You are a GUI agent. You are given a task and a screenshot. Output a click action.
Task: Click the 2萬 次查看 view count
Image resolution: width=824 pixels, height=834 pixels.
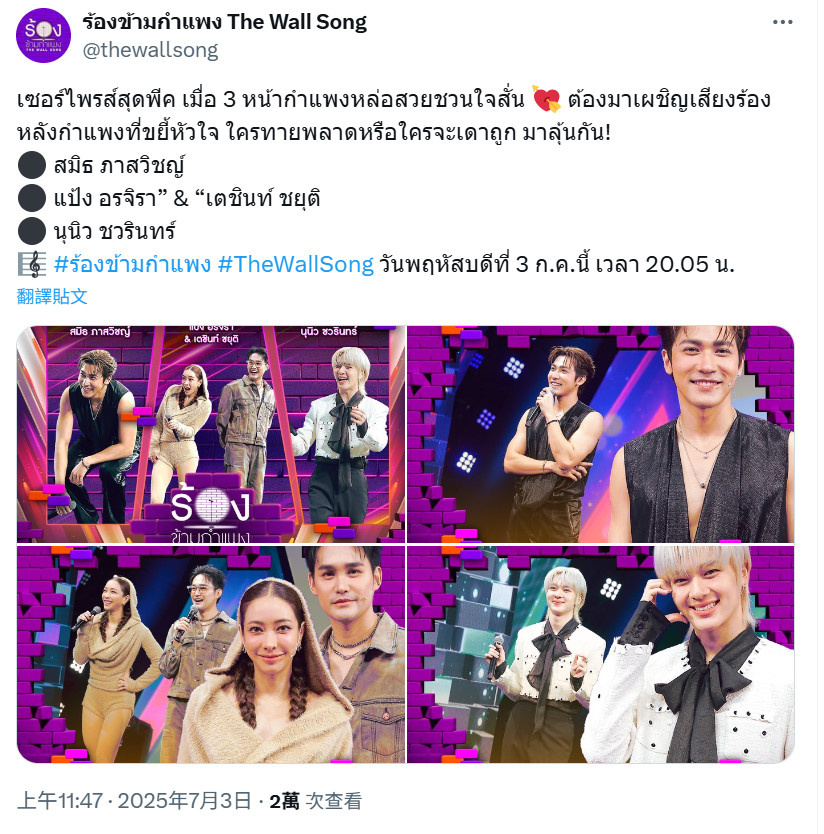(315, 800)
